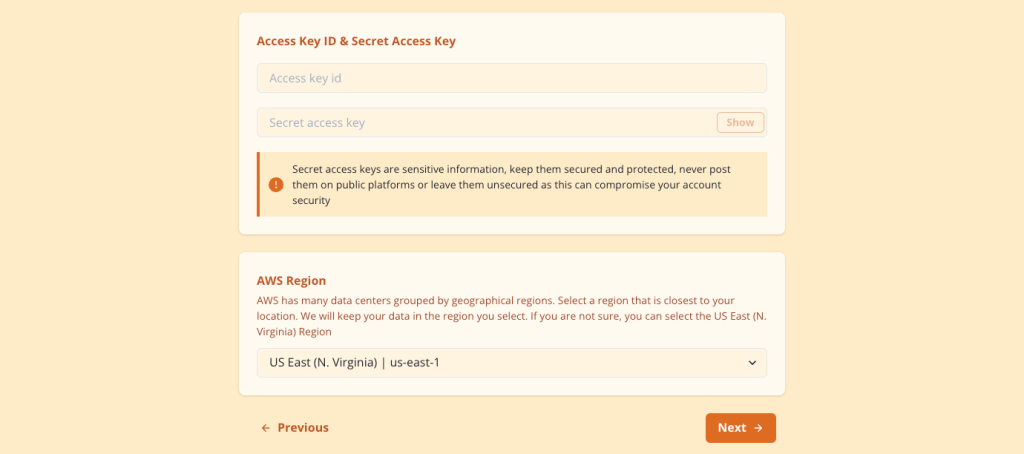The width and height of the screenshot is (1024, 454).
Task: Click the orange exclamation warning icon
Action: click(x=276, y=185)
